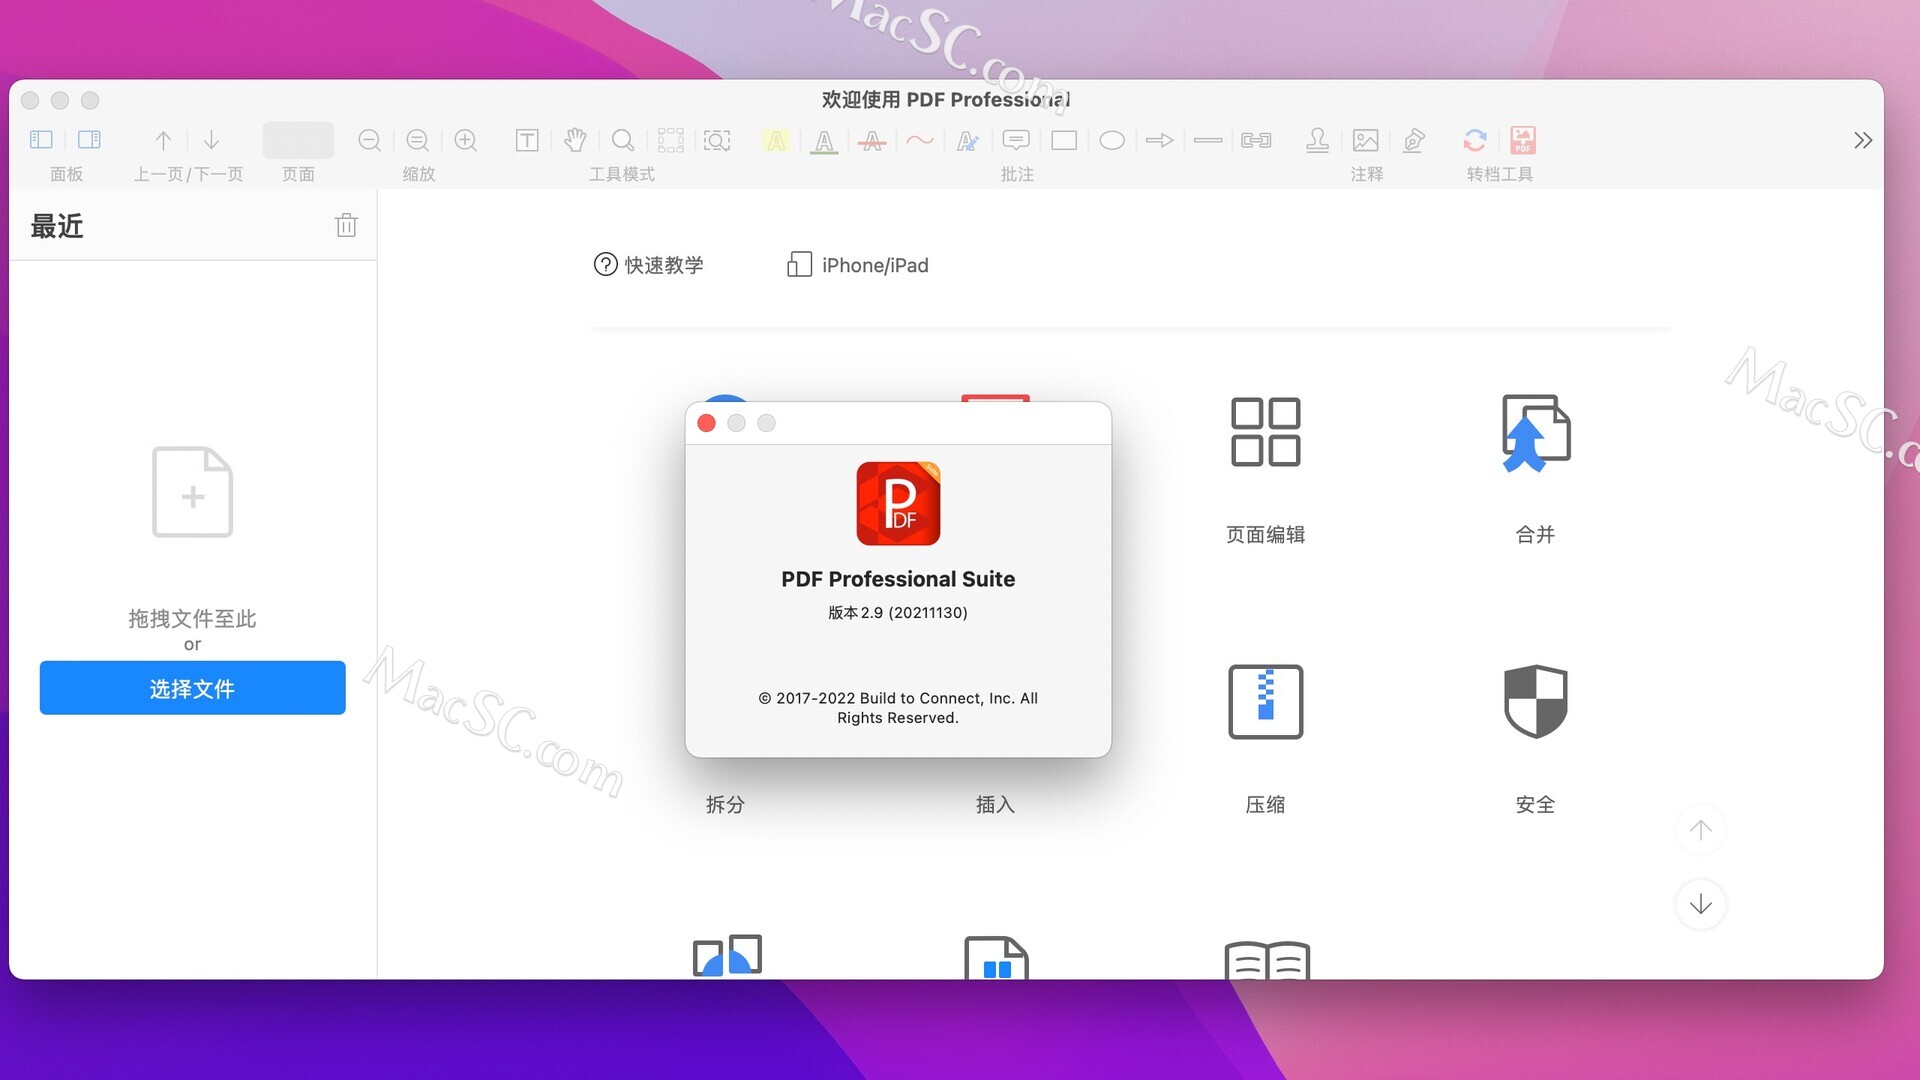
Task: Select the signature tool
Action: [x=1413, y=140]
